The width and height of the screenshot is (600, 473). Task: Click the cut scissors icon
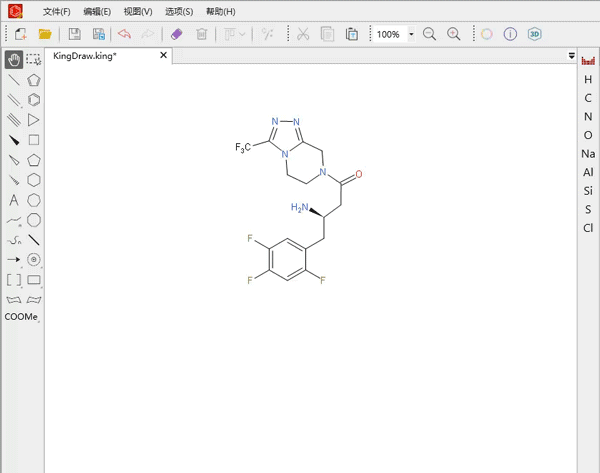(x=302, y=34)
